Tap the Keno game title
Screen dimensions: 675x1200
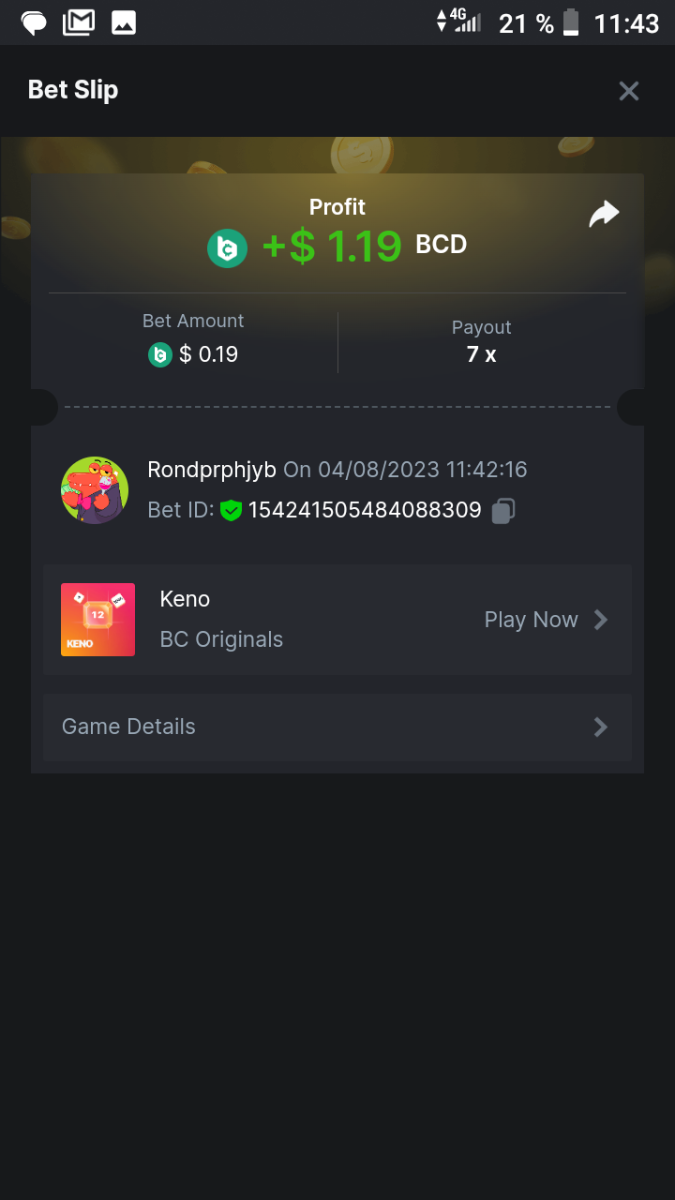click(x=185, y=599)
